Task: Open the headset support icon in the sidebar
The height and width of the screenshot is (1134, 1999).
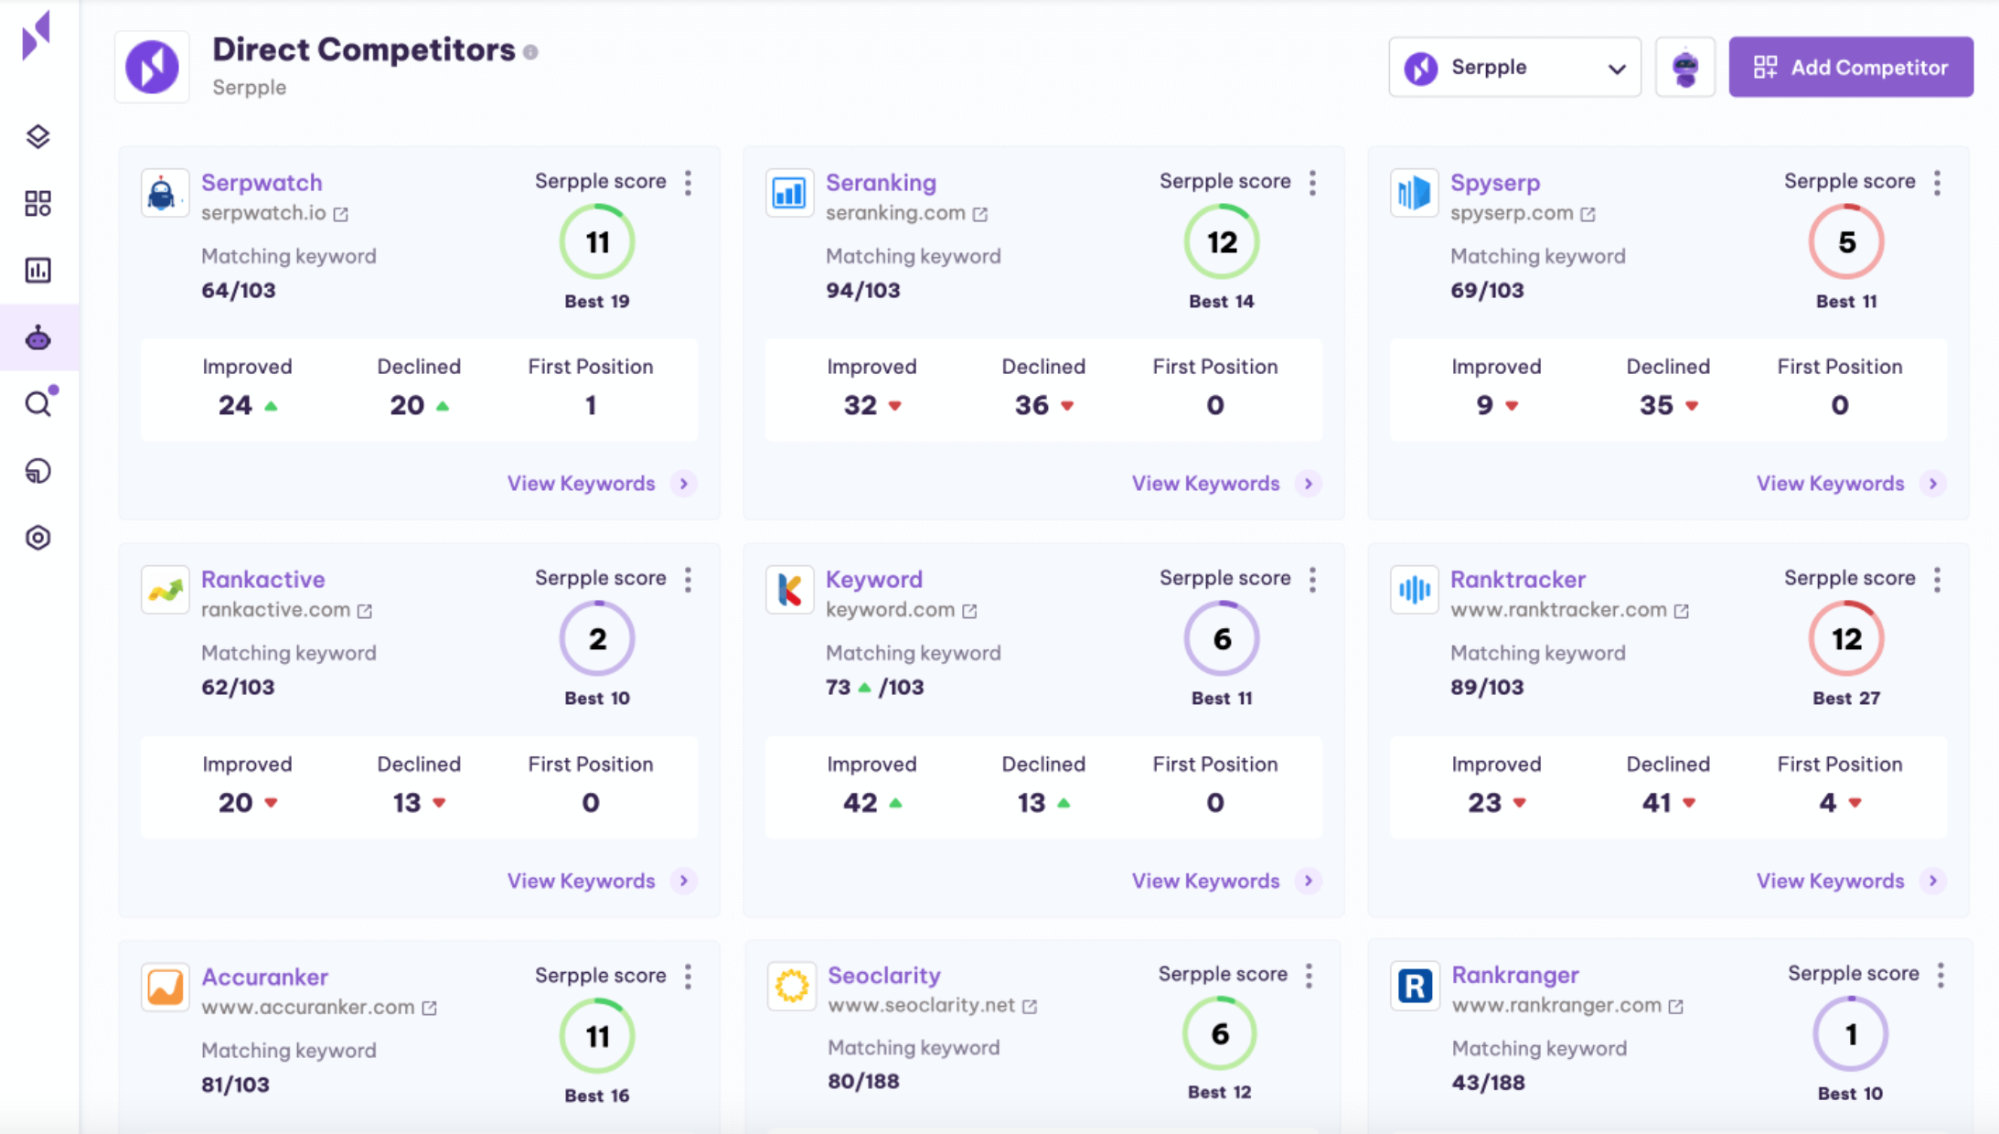Action: pyautogui.click(x=38, y=470)
